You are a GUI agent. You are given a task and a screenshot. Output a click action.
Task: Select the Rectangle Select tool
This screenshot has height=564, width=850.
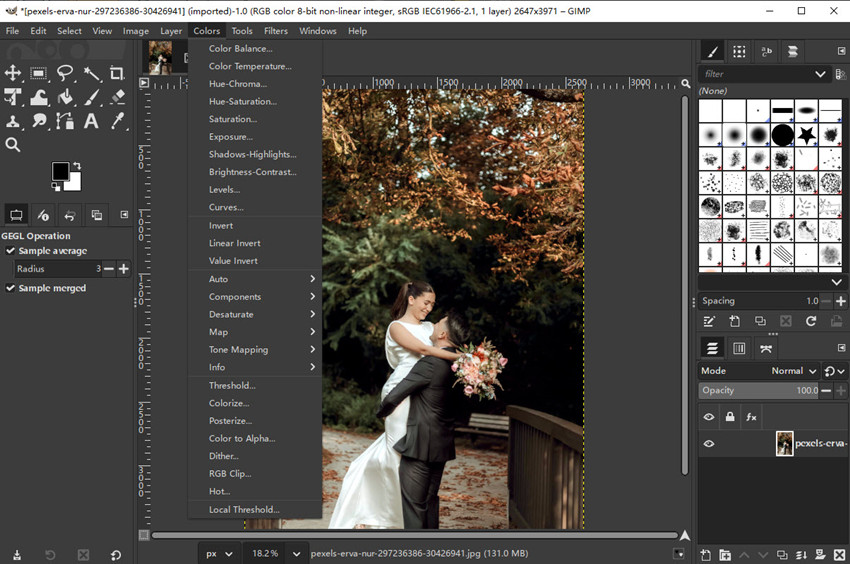pos(38,73)
